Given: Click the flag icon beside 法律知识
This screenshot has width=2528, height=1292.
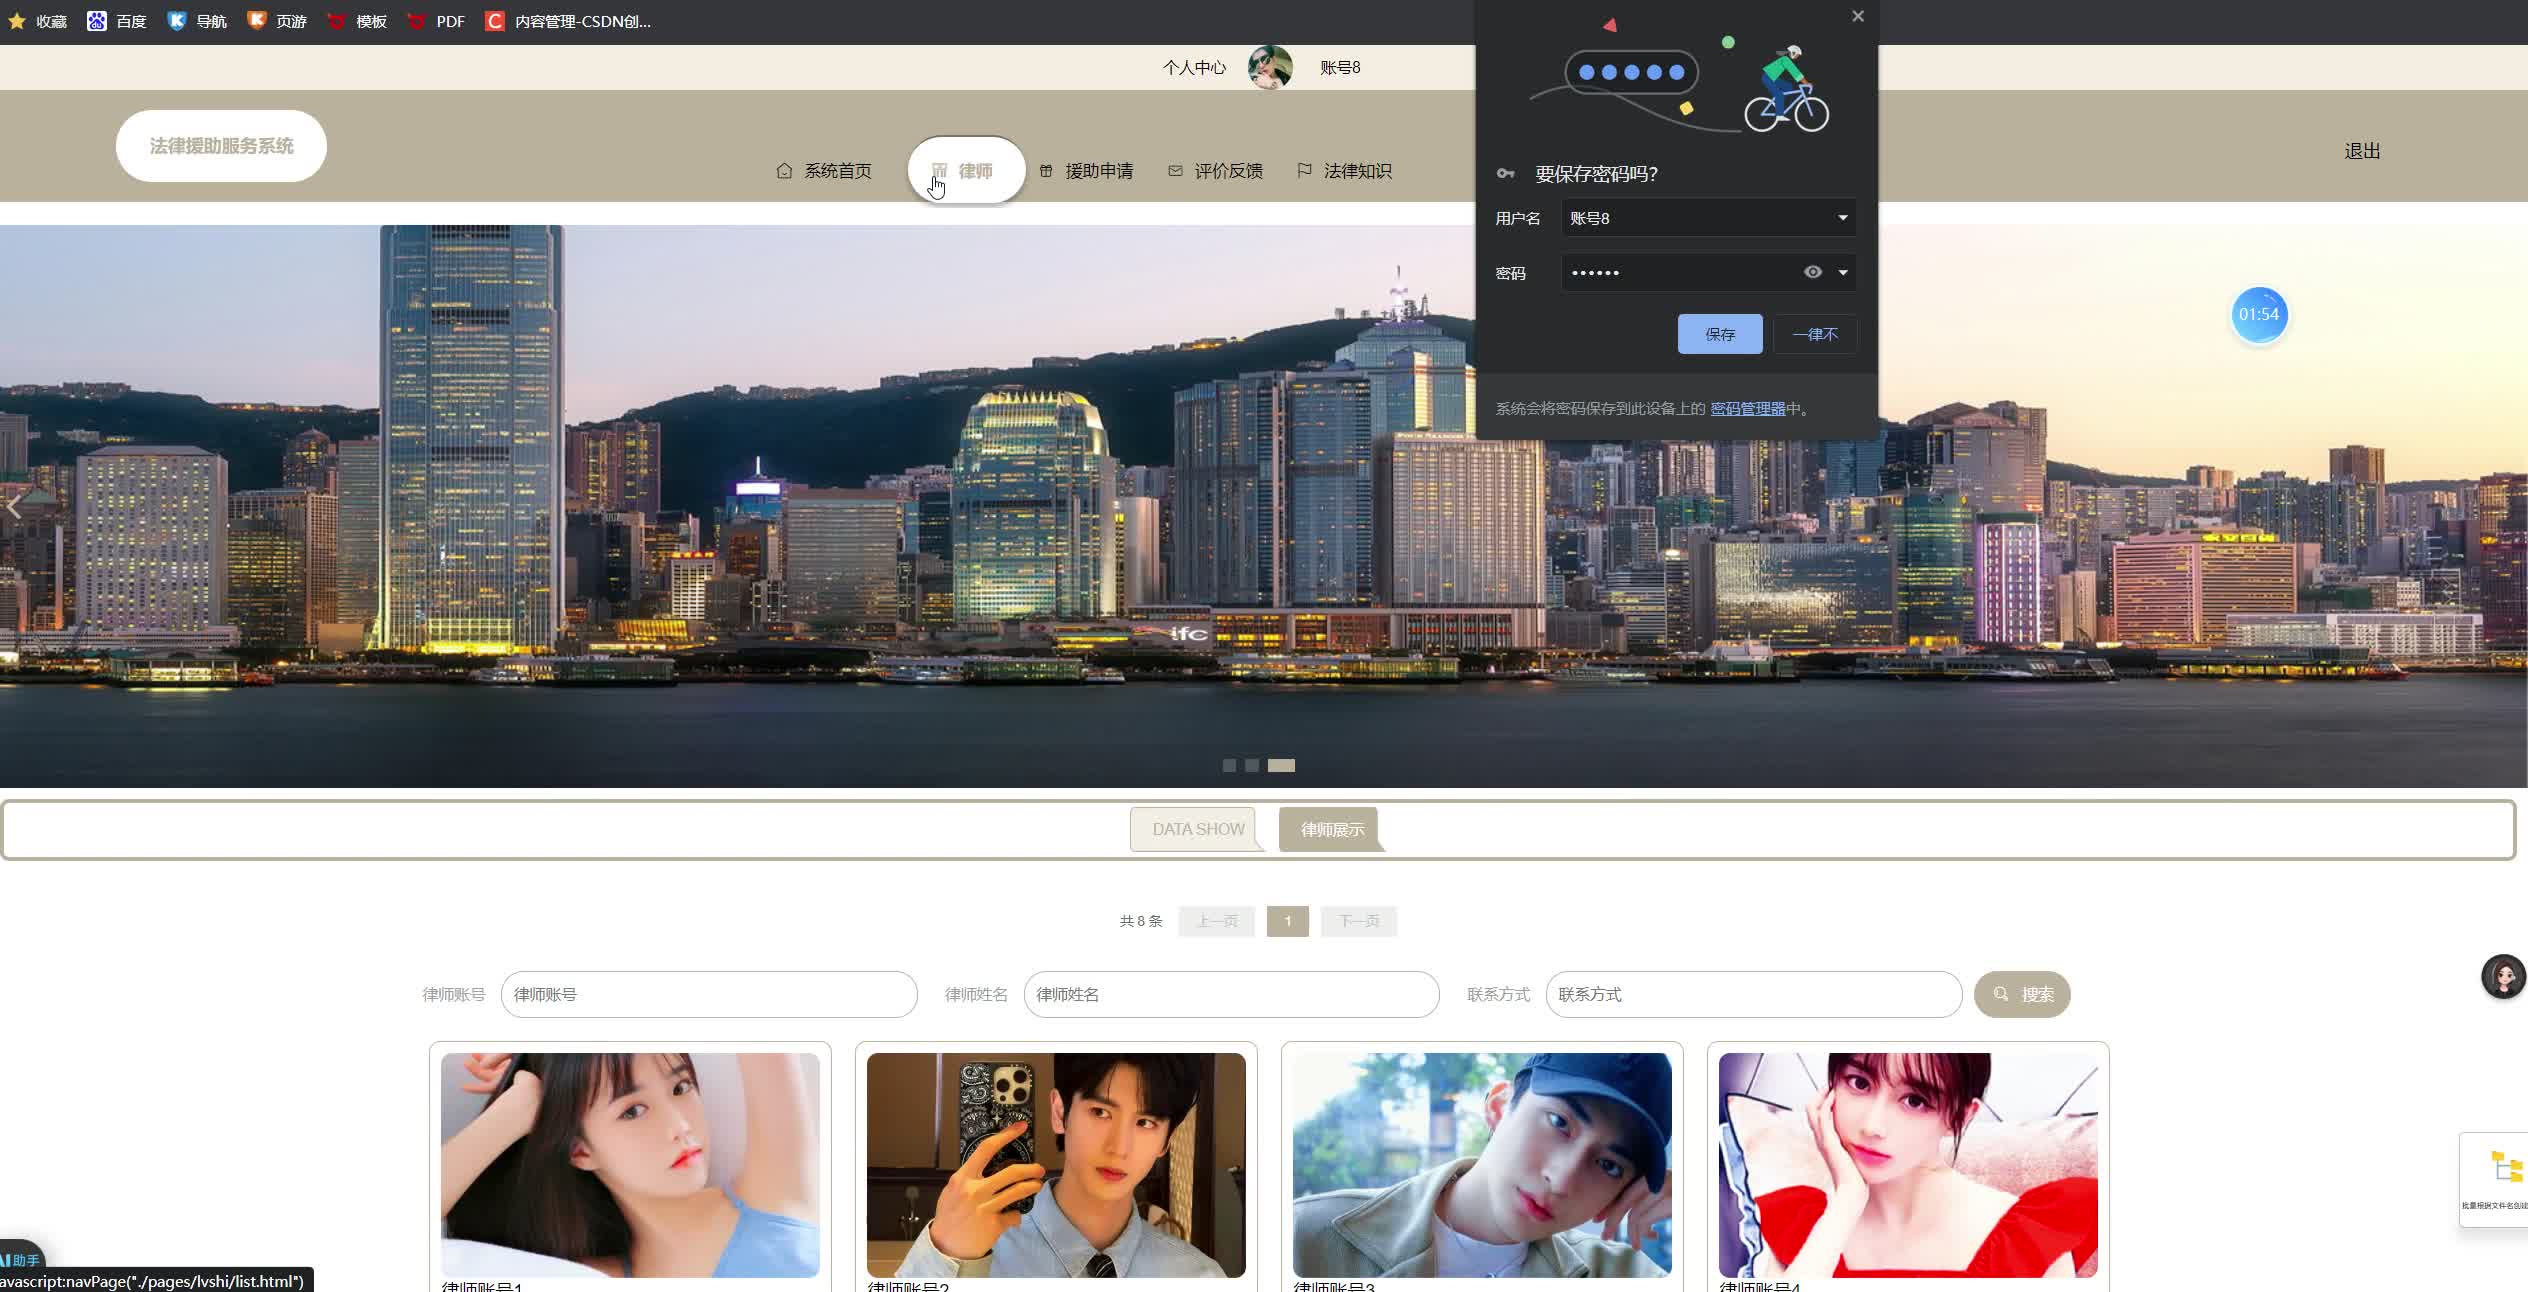Looking at the screenshot, I should click(1304, 171).
